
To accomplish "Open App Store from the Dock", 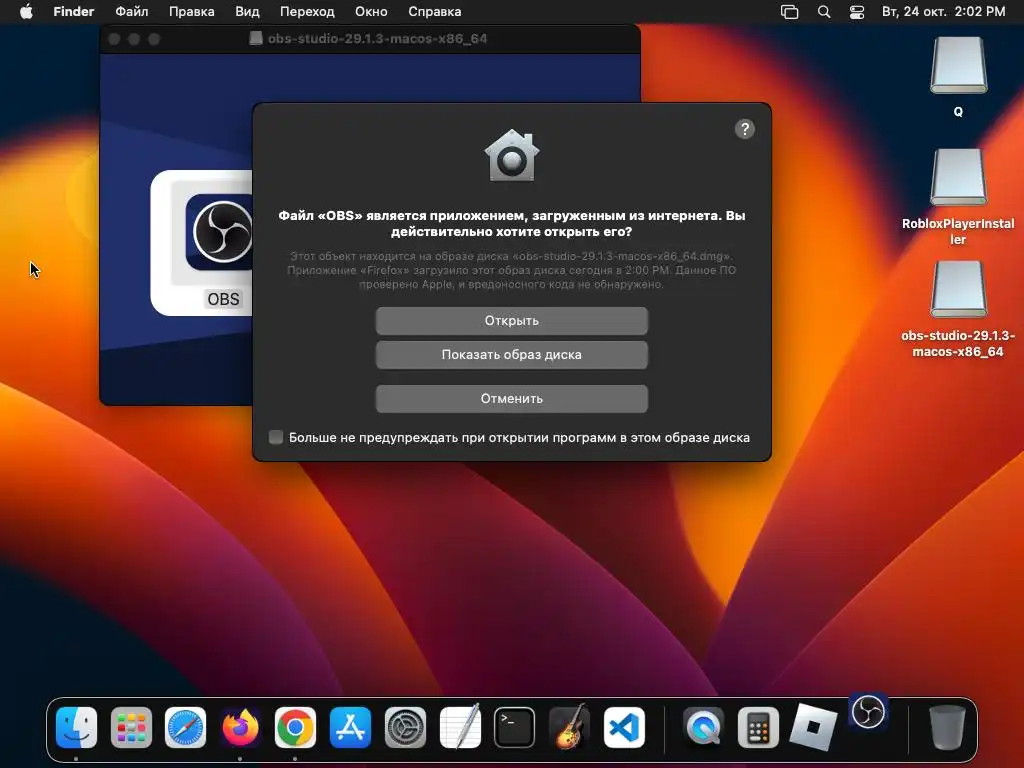I will point(350,728).
